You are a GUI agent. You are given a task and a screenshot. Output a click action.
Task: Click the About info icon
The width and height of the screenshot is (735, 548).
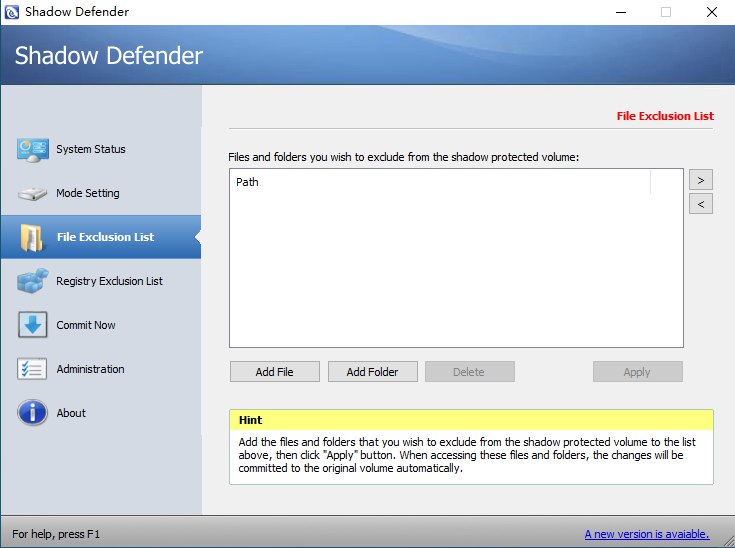(32, 413)
